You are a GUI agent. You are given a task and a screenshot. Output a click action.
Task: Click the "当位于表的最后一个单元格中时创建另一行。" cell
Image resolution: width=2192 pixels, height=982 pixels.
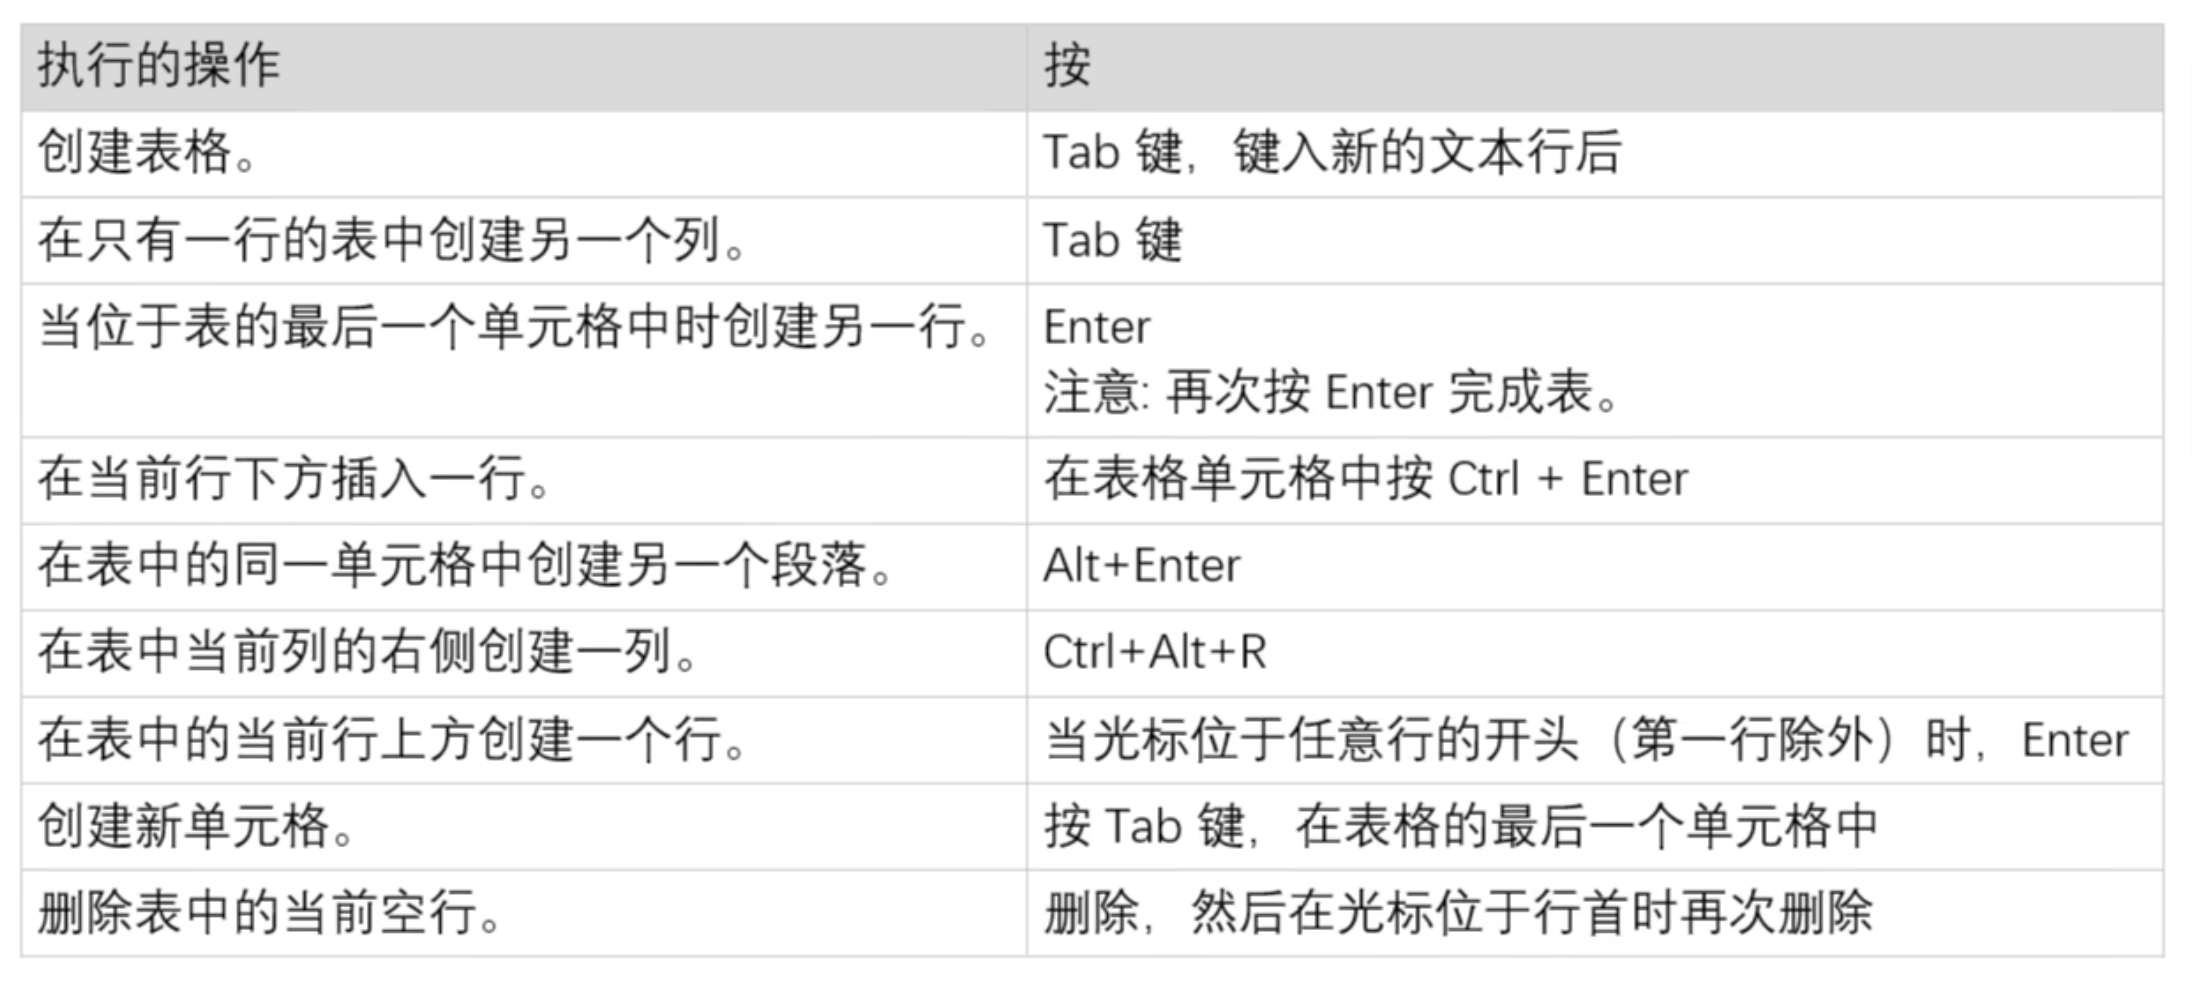pyautogui.click(x=514, y=328)
